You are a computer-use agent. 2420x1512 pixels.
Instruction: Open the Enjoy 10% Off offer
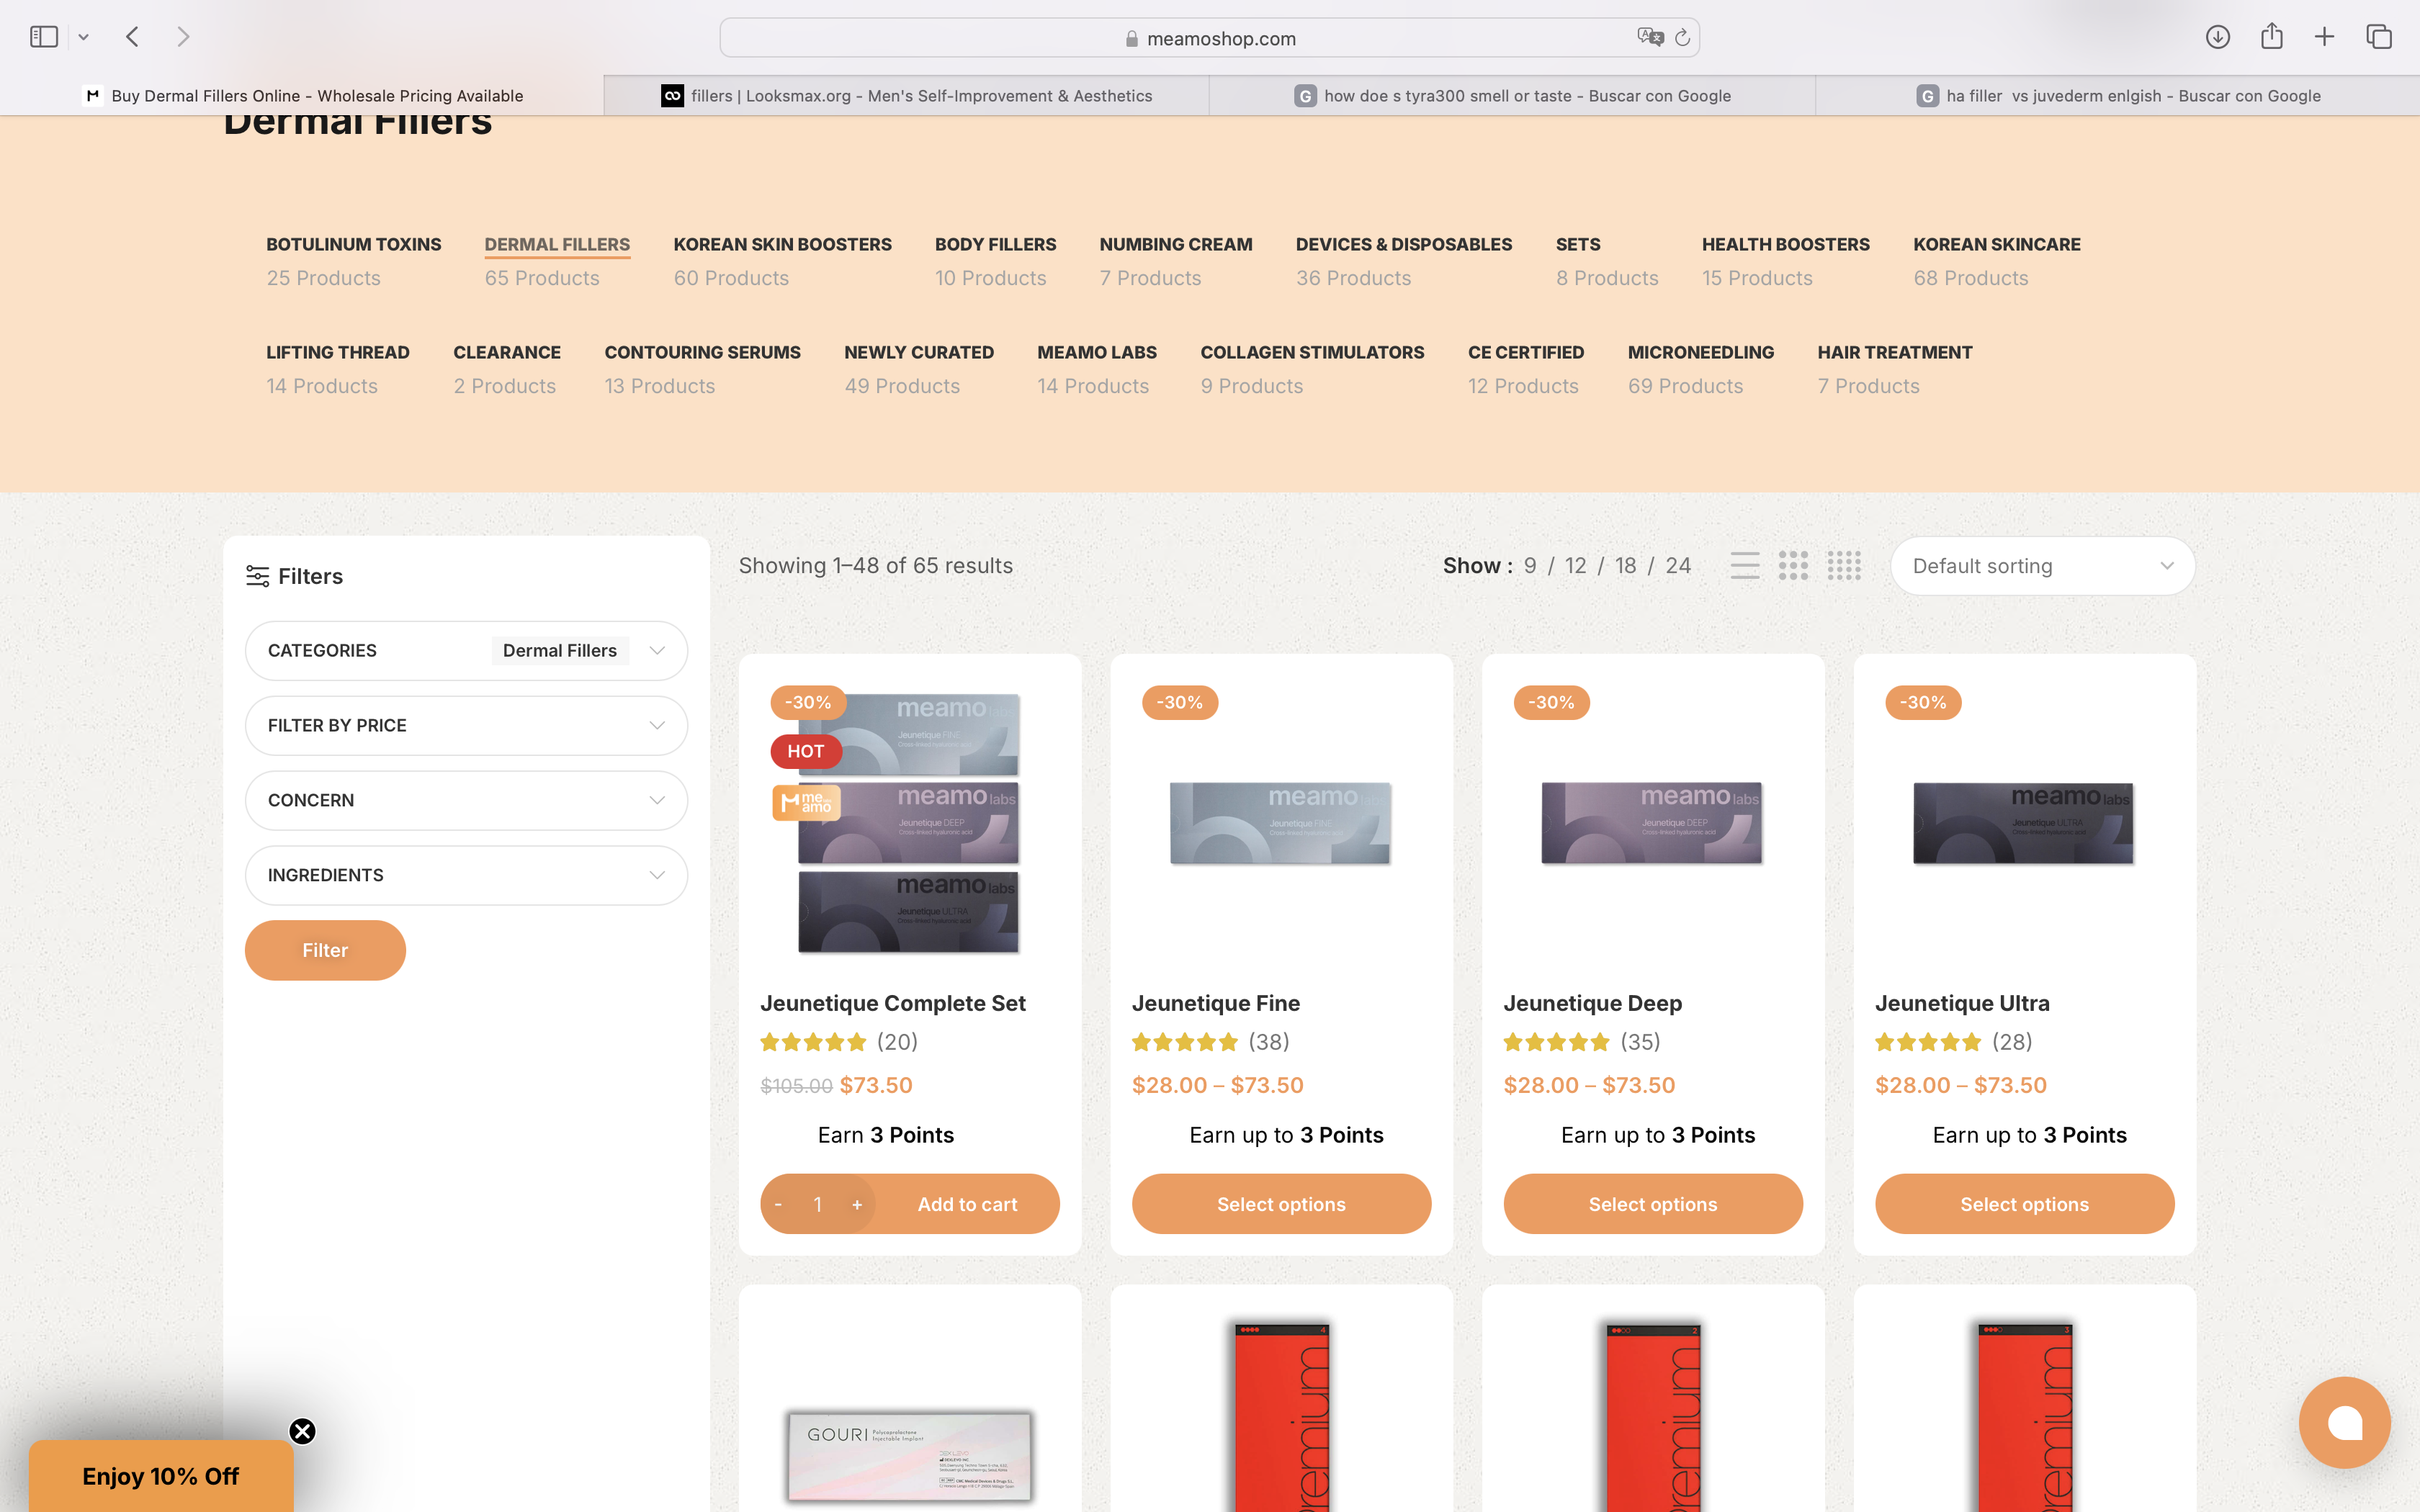click(x=161, y=1476)
